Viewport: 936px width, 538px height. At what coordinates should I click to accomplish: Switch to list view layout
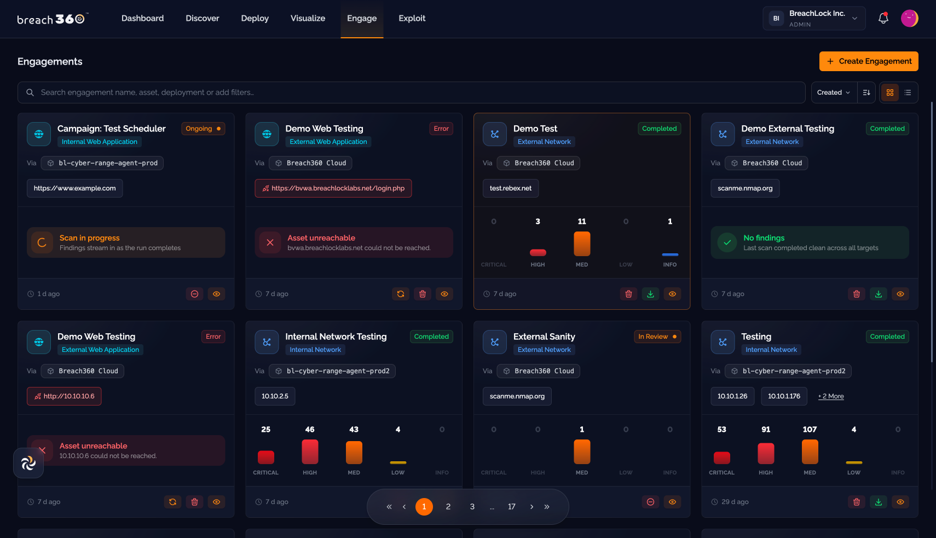[907, 93]
